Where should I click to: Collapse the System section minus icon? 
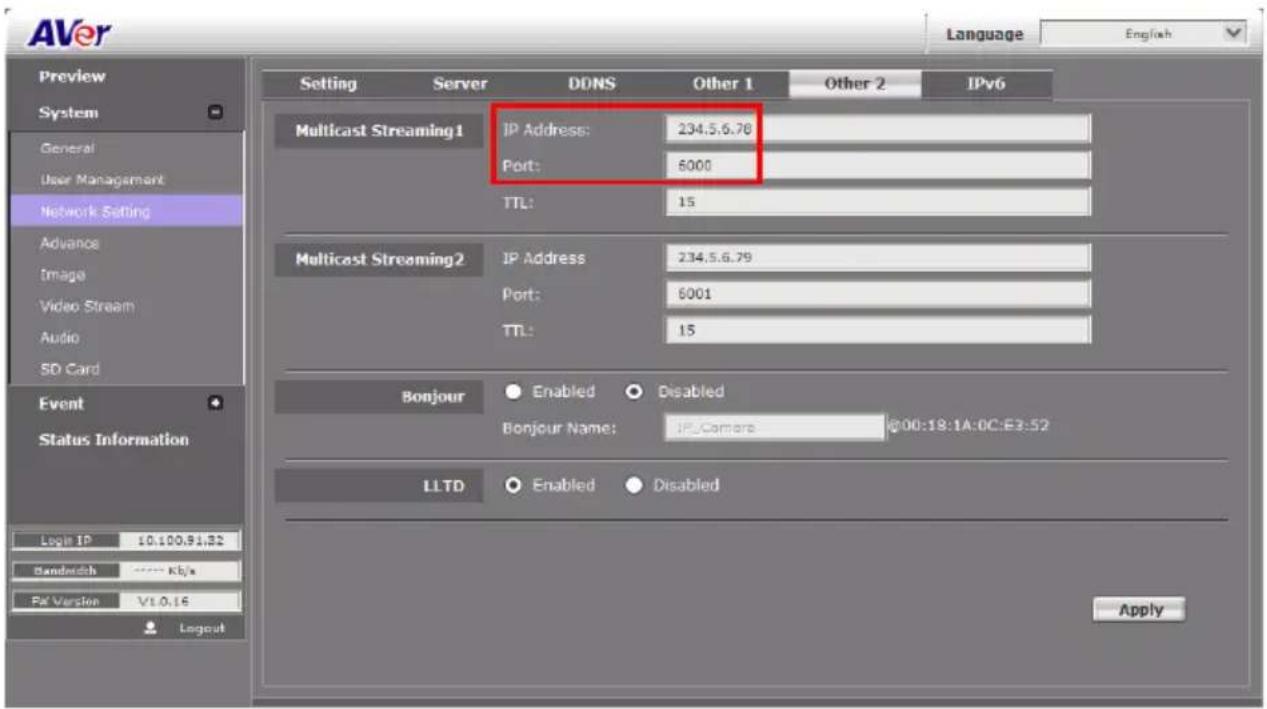point(214,113)
